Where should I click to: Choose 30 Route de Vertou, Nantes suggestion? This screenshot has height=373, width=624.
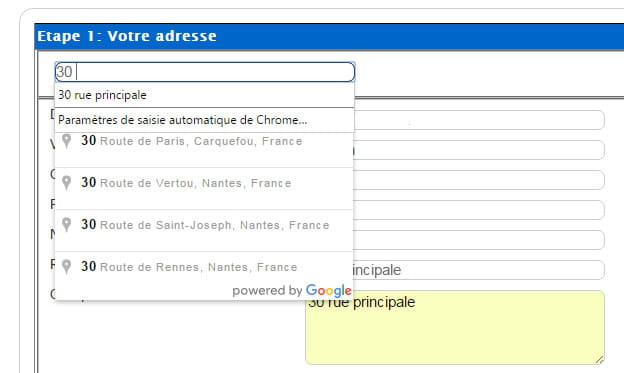(204, 189)
